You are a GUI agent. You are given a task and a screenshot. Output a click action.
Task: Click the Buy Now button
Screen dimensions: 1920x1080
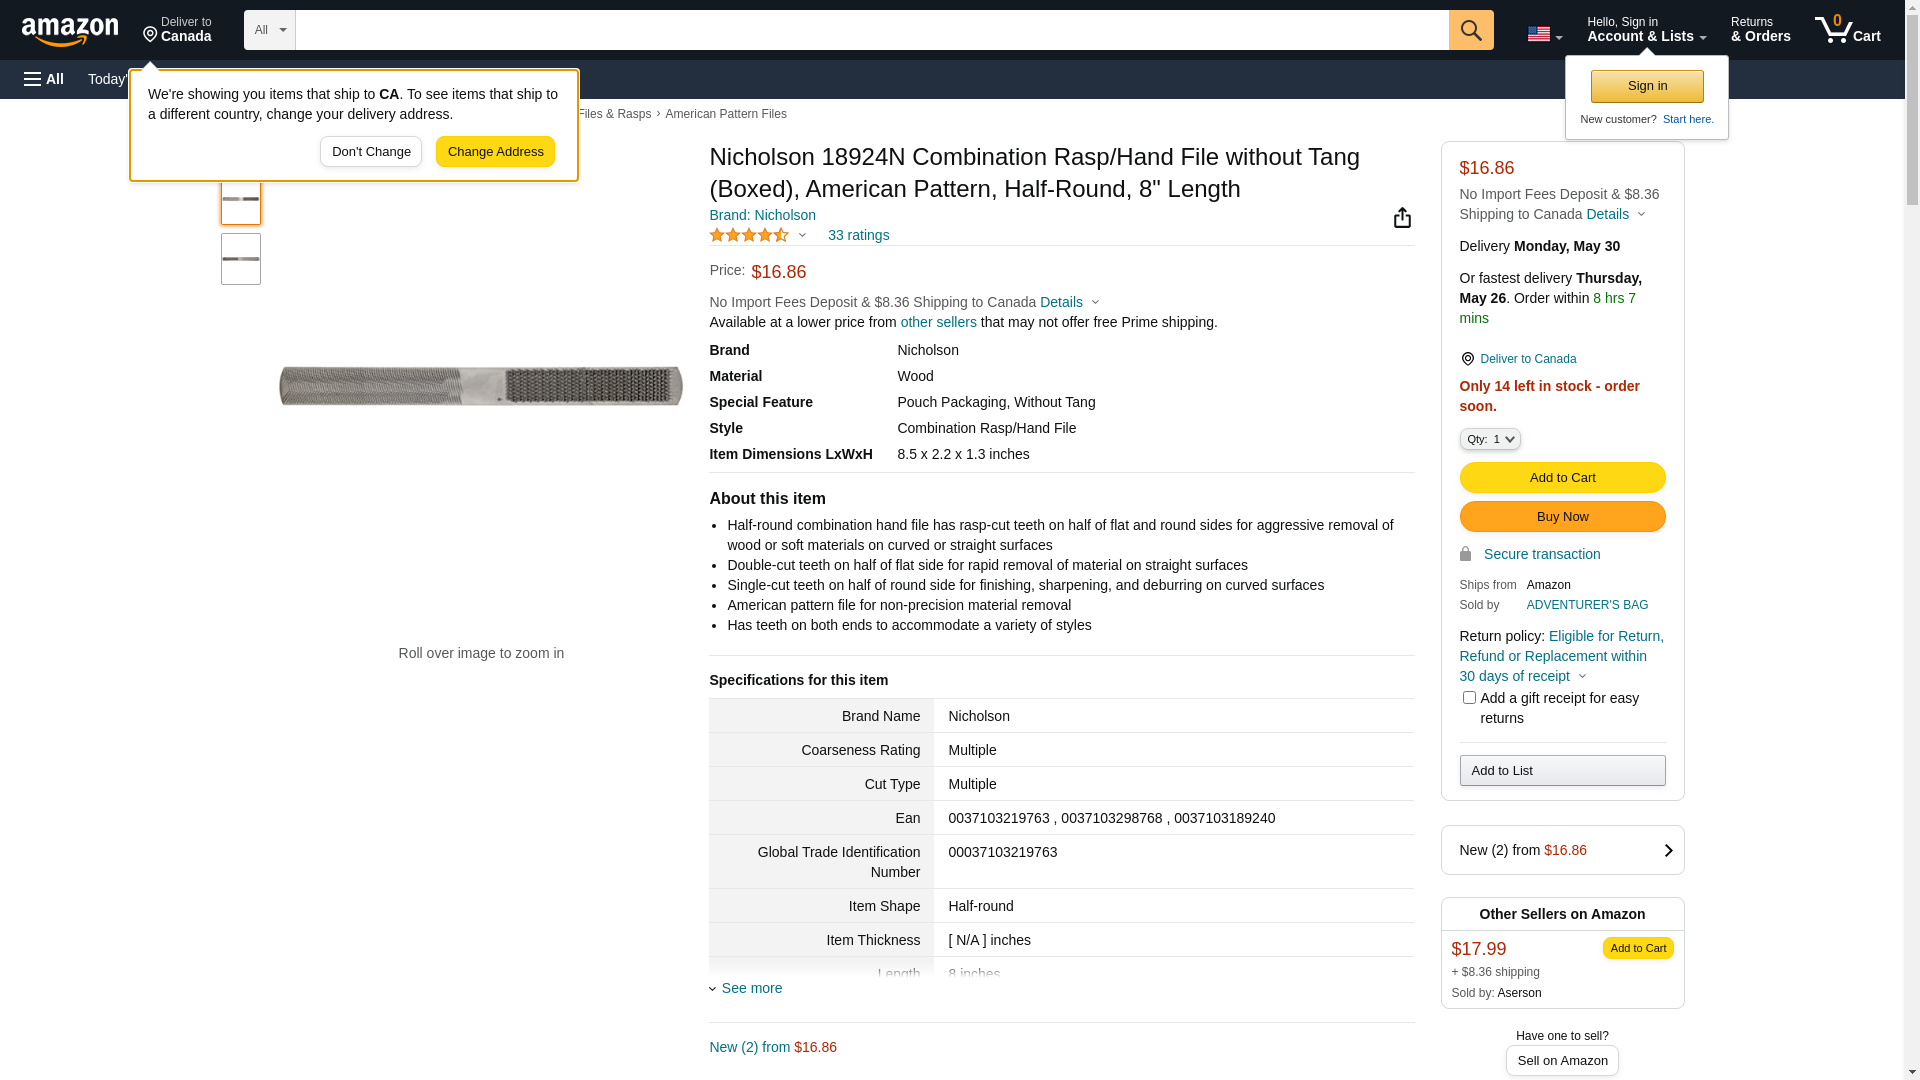click(x=1562, y=517)
